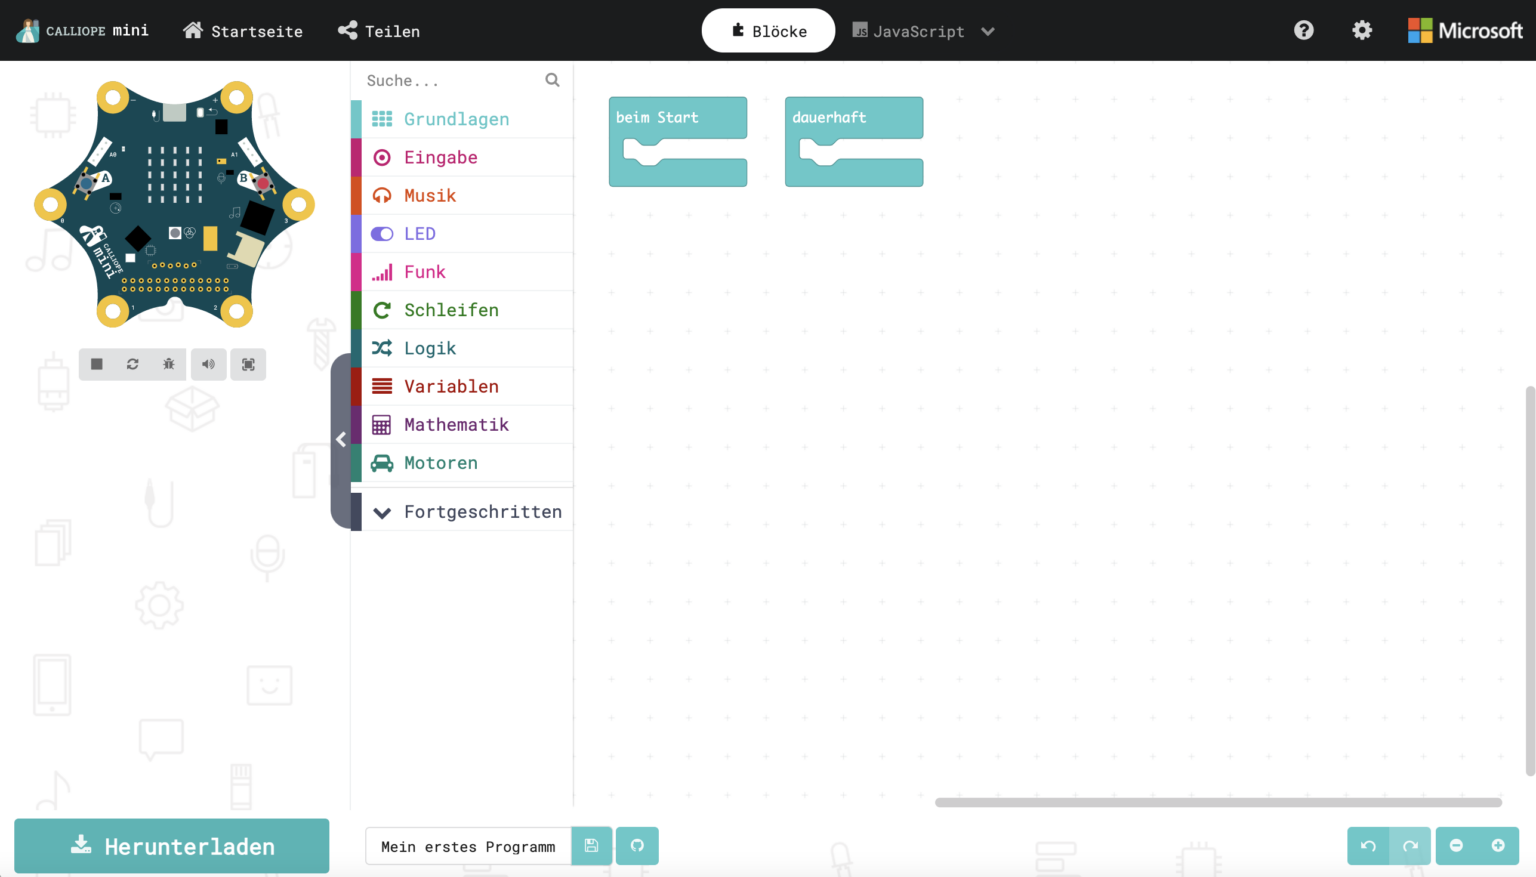This screenshot has height=877, width=1536.
Task: Zoom out of the workspace
Action: (1456, 846)
